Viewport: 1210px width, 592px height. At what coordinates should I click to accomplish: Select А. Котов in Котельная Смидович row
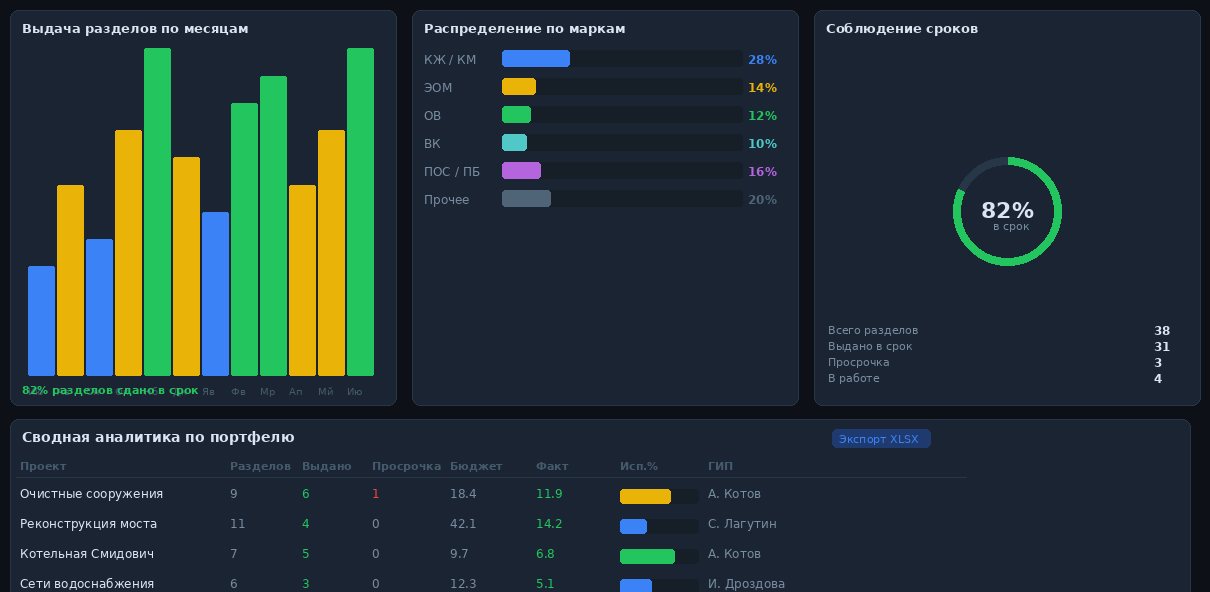(x=734, y=554)
